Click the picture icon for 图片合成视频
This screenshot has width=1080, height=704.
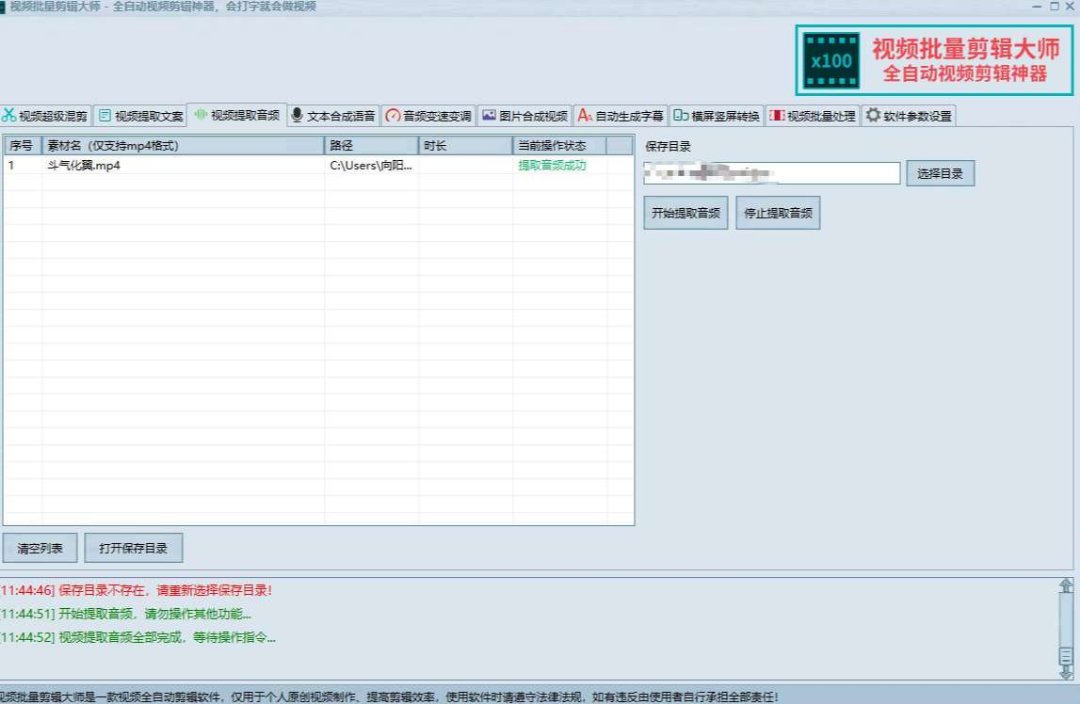pyautogui.click(x=488, y=115)
